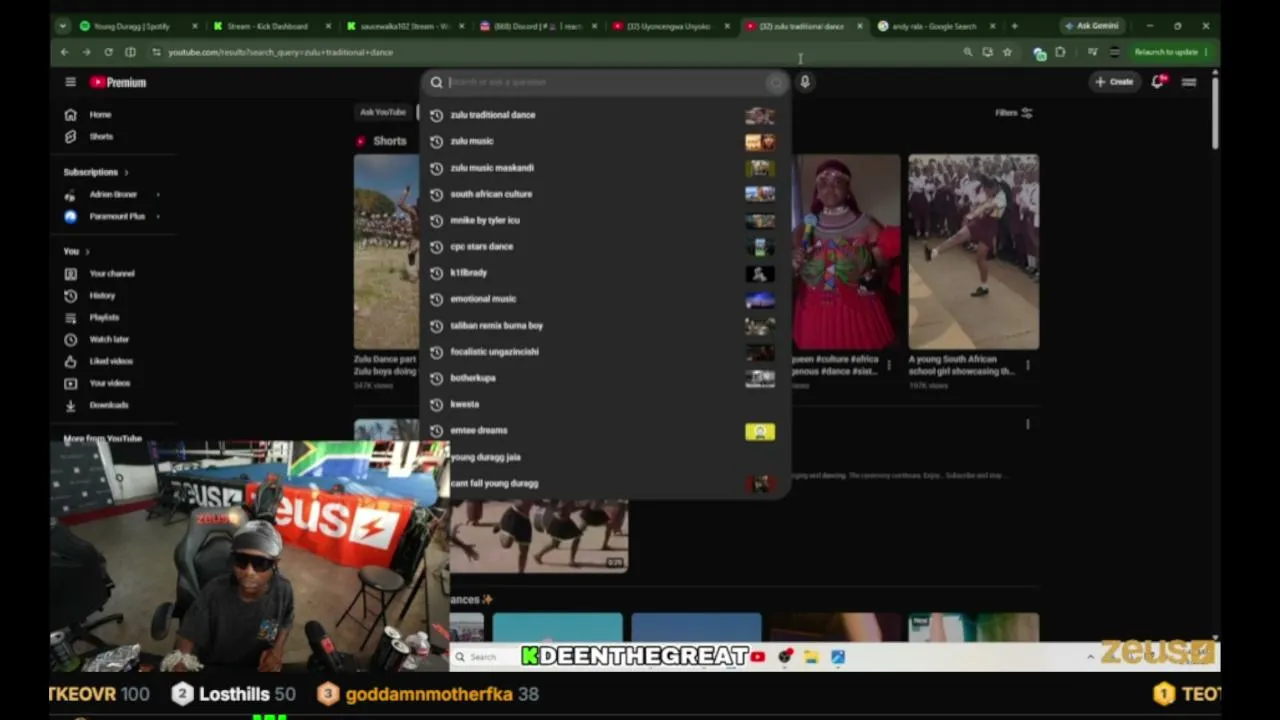Click the voice search microphone icon
Viewport: 1280px width, 720px height.
pyautogui.click(x=805, y=82)
